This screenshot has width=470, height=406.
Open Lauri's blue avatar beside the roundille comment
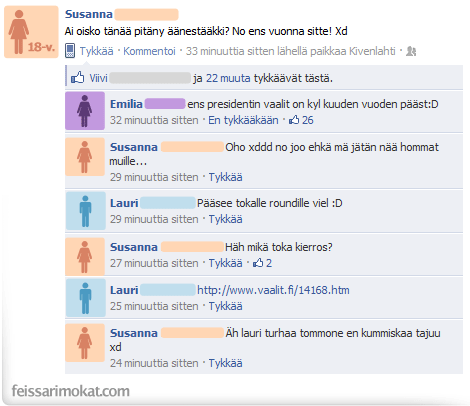click(x=86, y=211)
